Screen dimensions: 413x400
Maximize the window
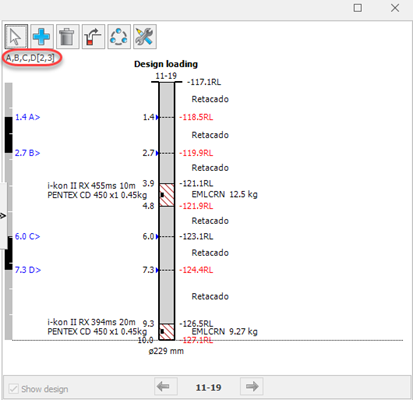[358, 8]
